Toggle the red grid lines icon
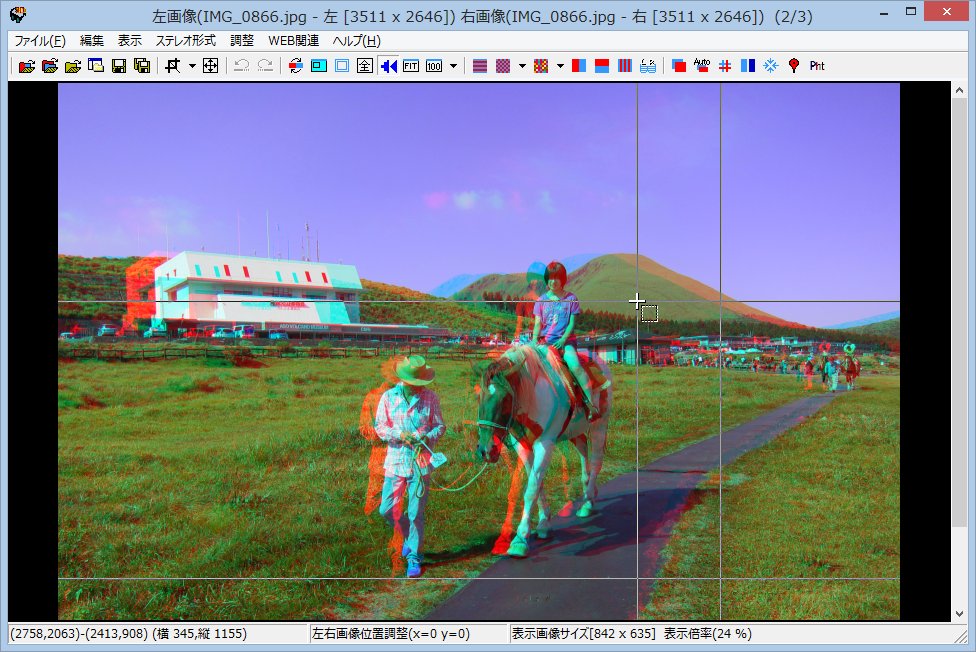976x652 pixels. [725, 66]
